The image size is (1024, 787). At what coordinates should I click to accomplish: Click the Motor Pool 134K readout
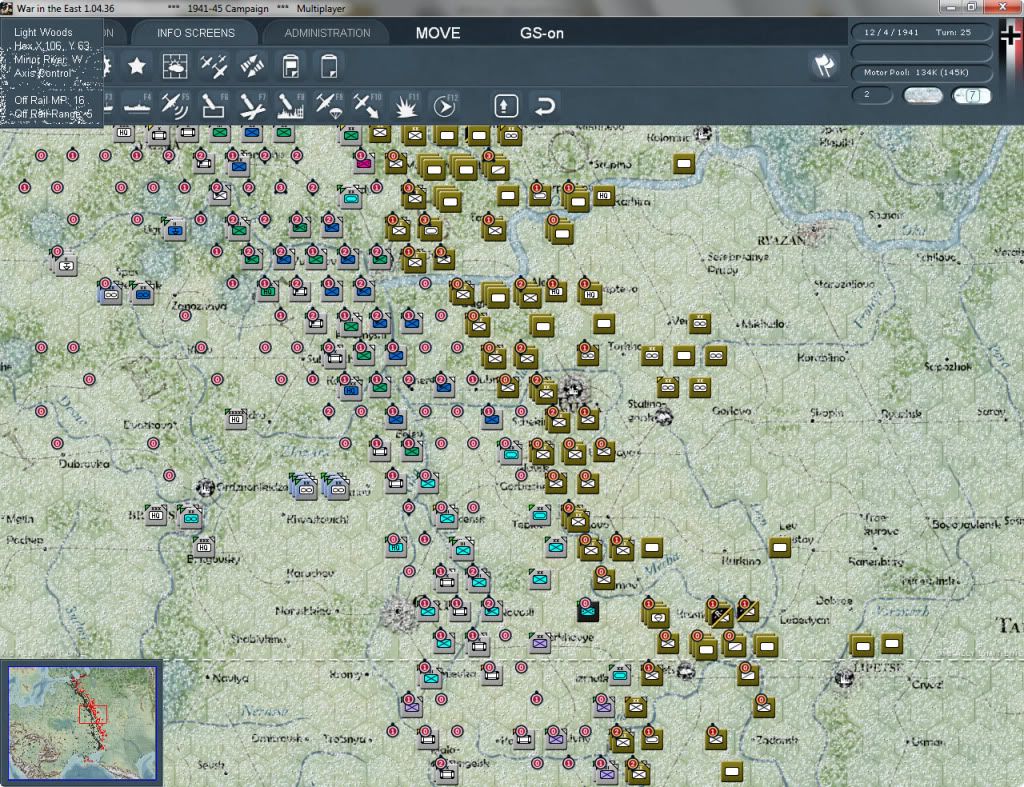[x=921, y=72]
